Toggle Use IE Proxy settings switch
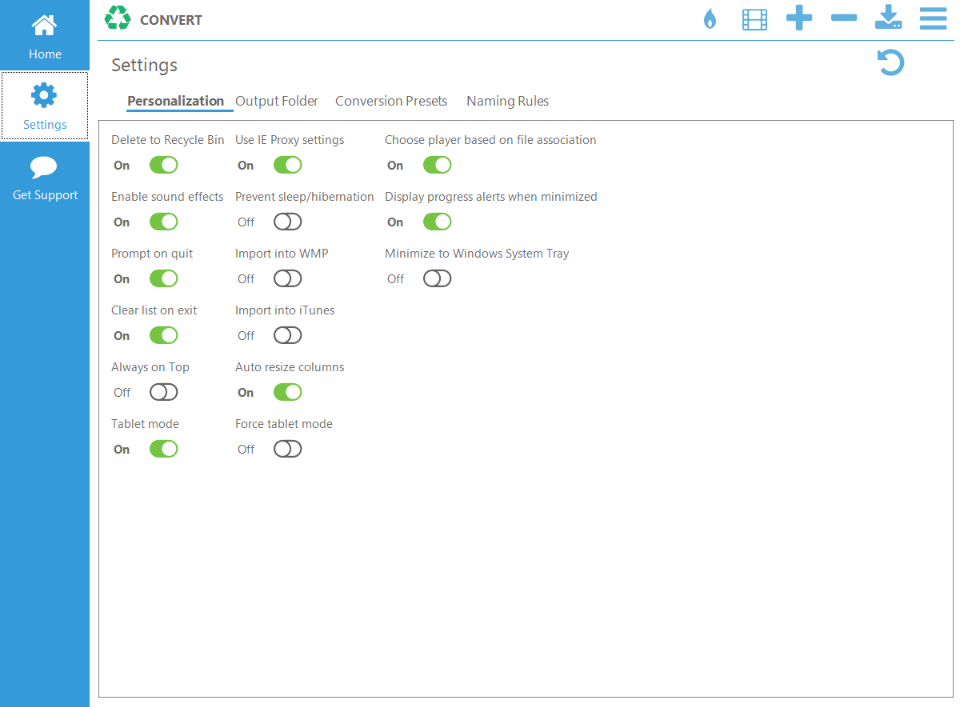The width and height of the screenshot is (963, 707). 288,165
